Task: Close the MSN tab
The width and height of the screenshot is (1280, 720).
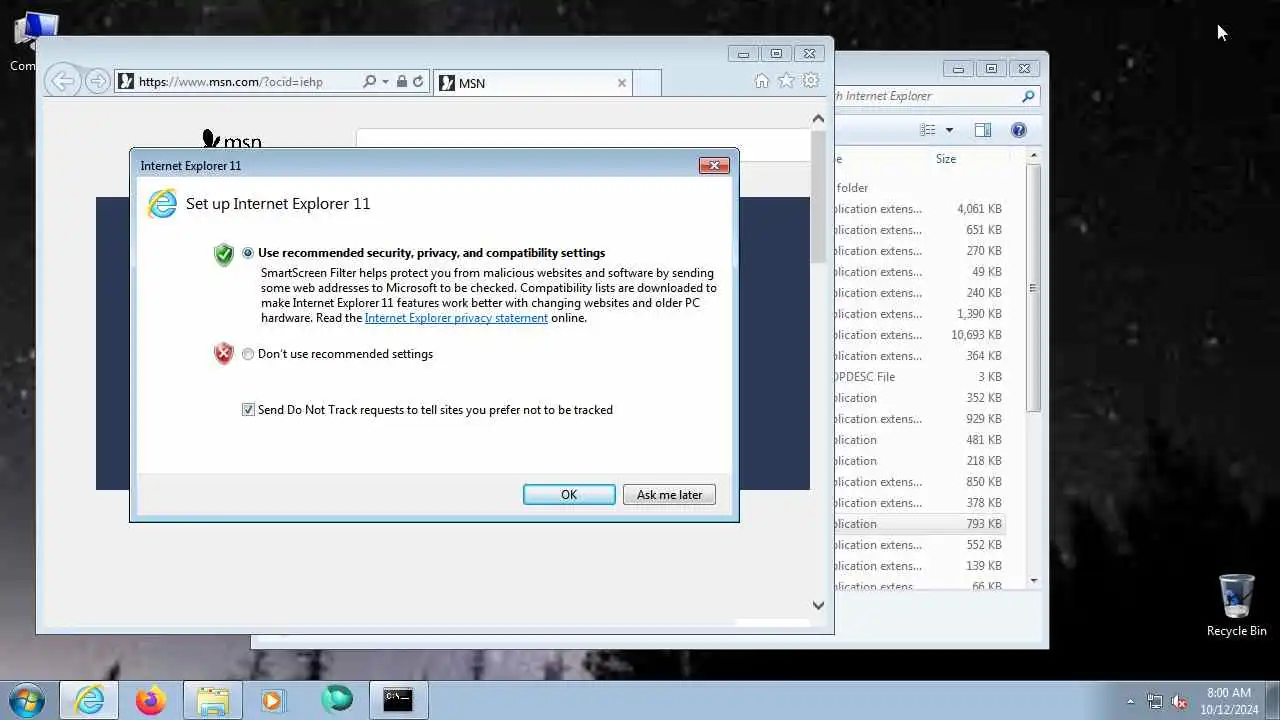Action: [x=622, y=83]
